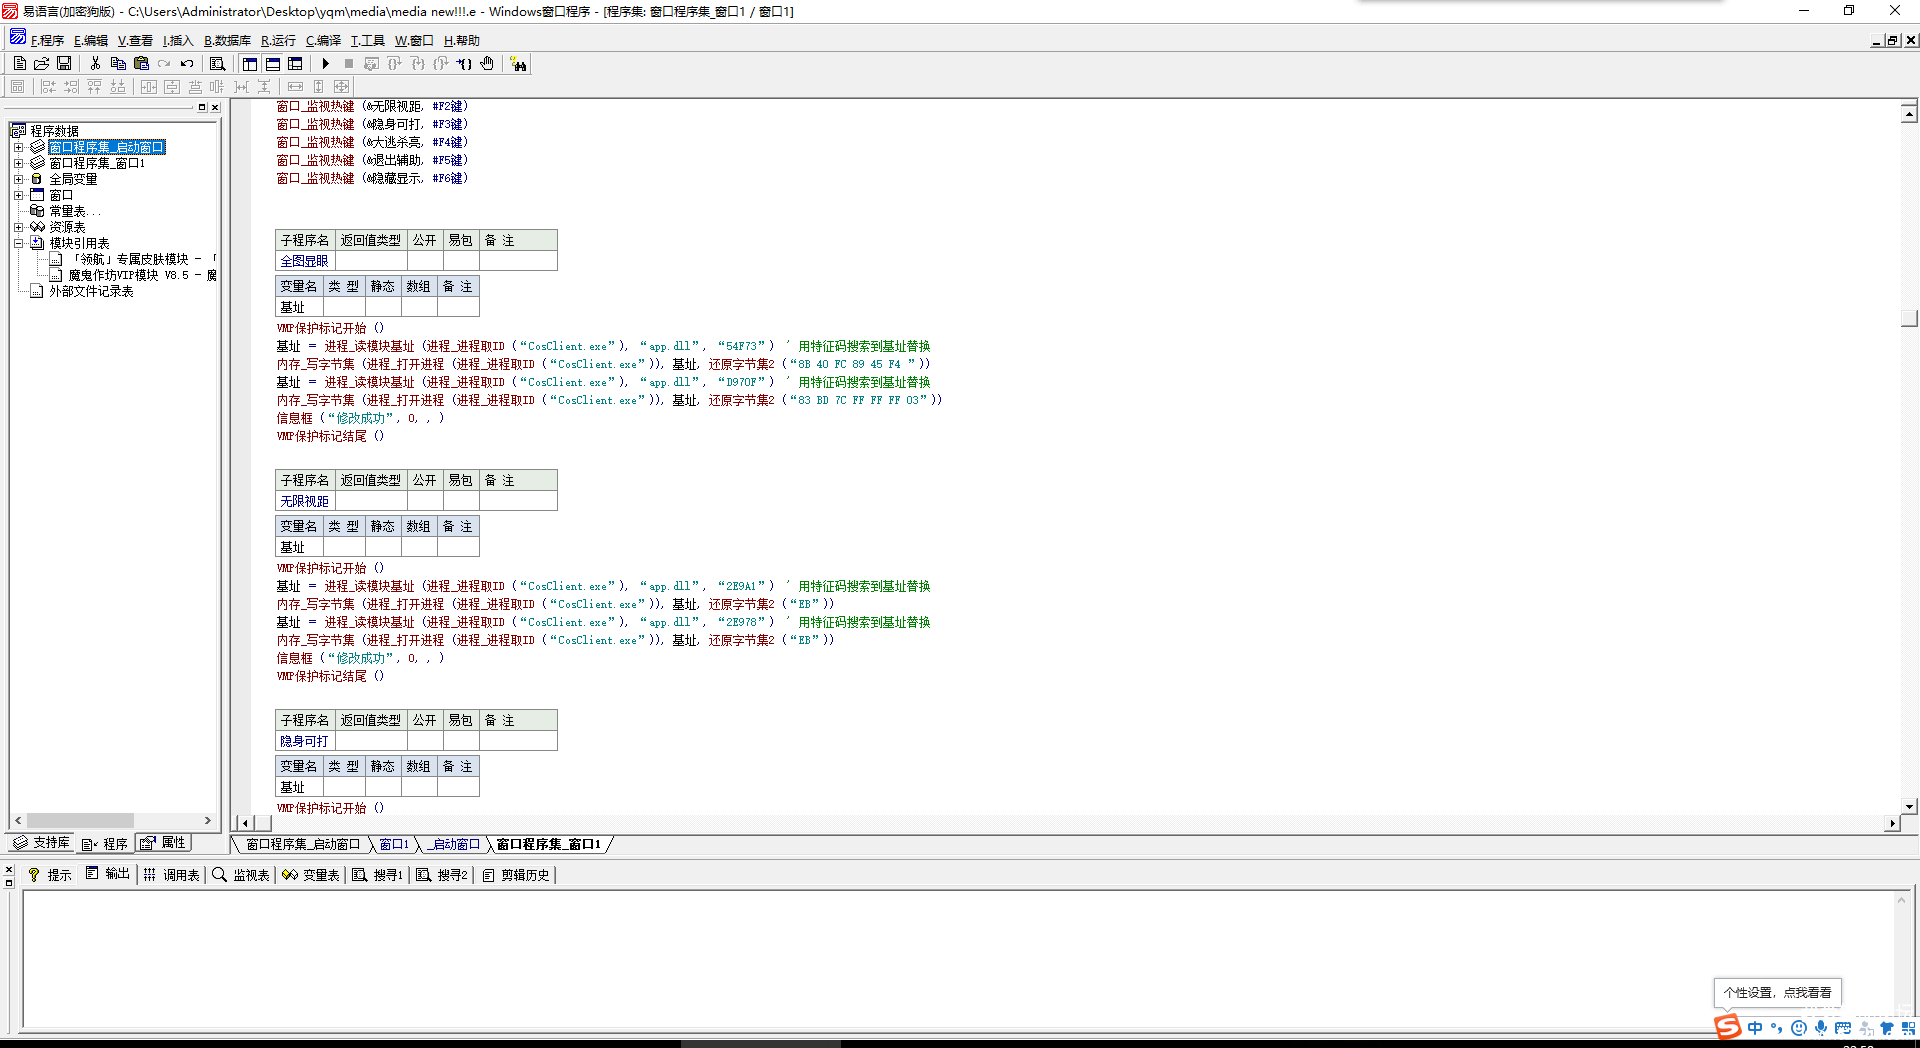Click the Open file toolbar icon

click(x=42, y=63)
